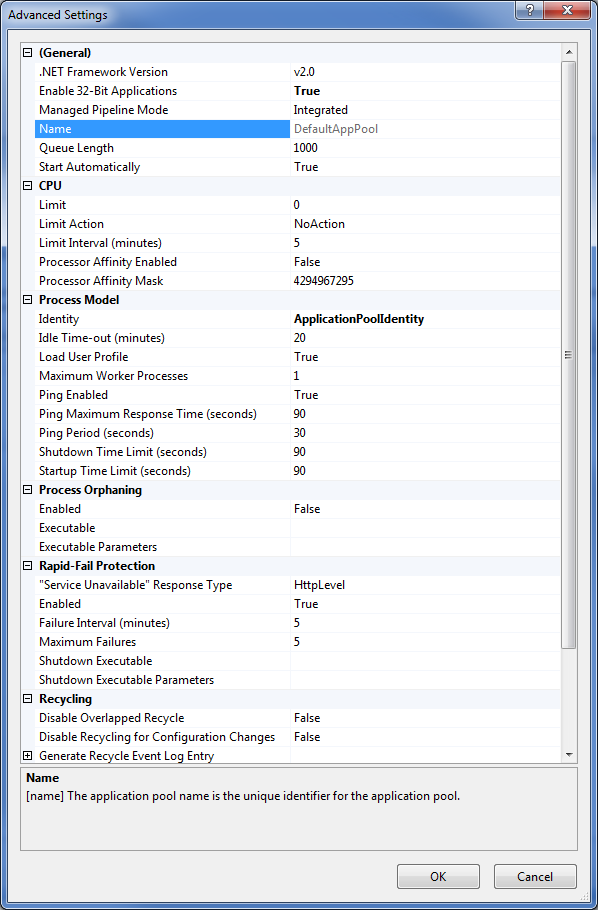Viewport: 598px width, 910px height.
Task: Select the CPU Limit property
Action: pos(163,205)
